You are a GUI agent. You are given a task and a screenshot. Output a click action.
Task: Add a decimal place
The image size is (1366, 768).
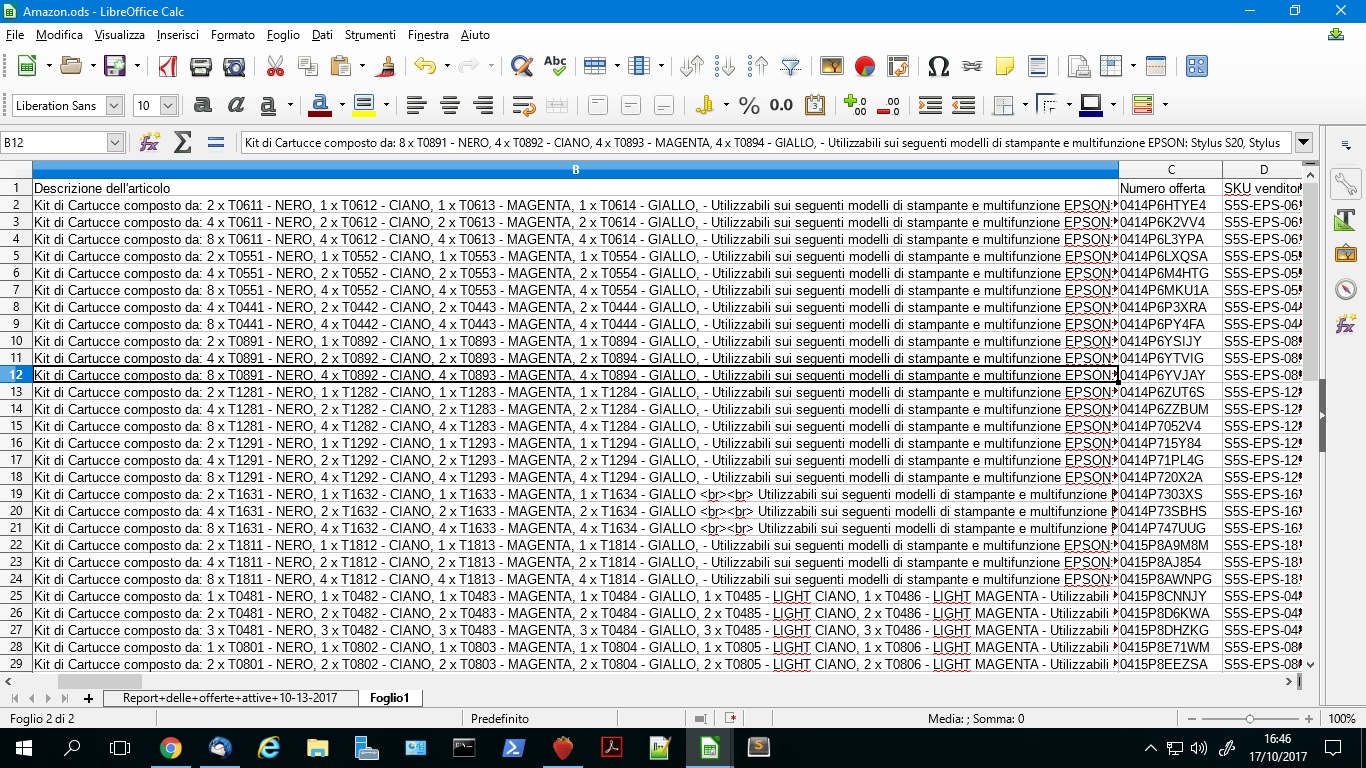(x=855, y=105)
